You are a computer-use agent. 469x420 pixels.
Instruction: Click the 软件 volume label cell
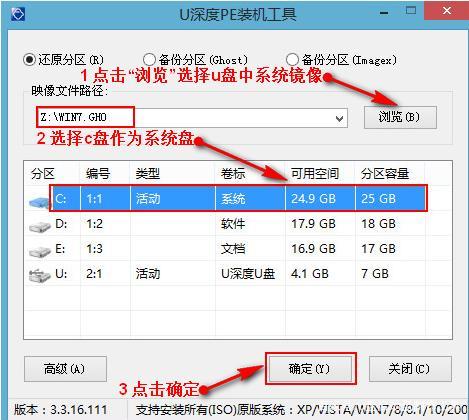(233, 224)
